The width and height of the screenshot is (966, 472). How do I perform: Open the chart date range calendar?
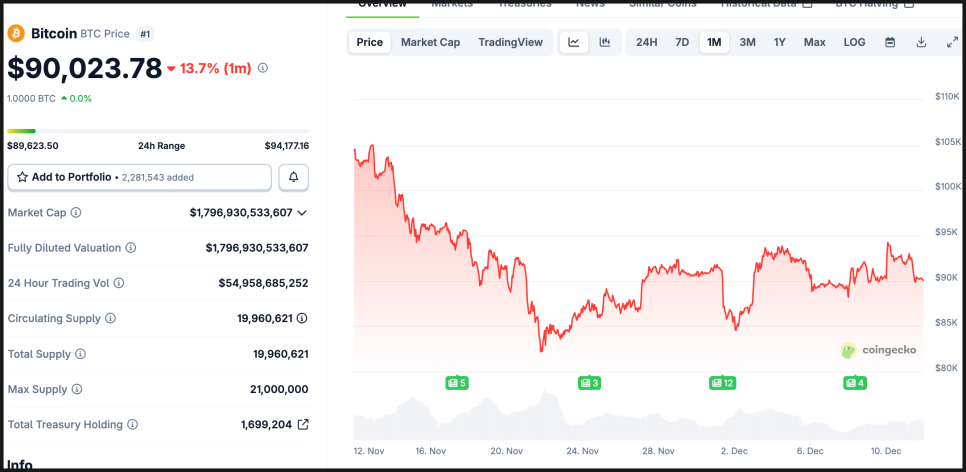(890, 42)
